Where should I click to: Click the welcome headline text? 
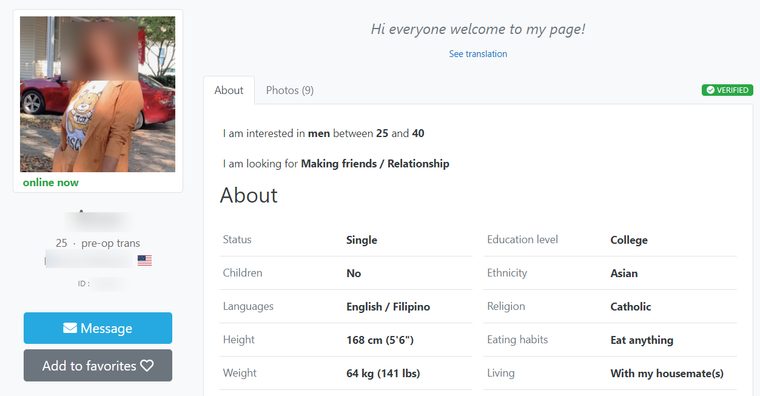coord(478,29)
